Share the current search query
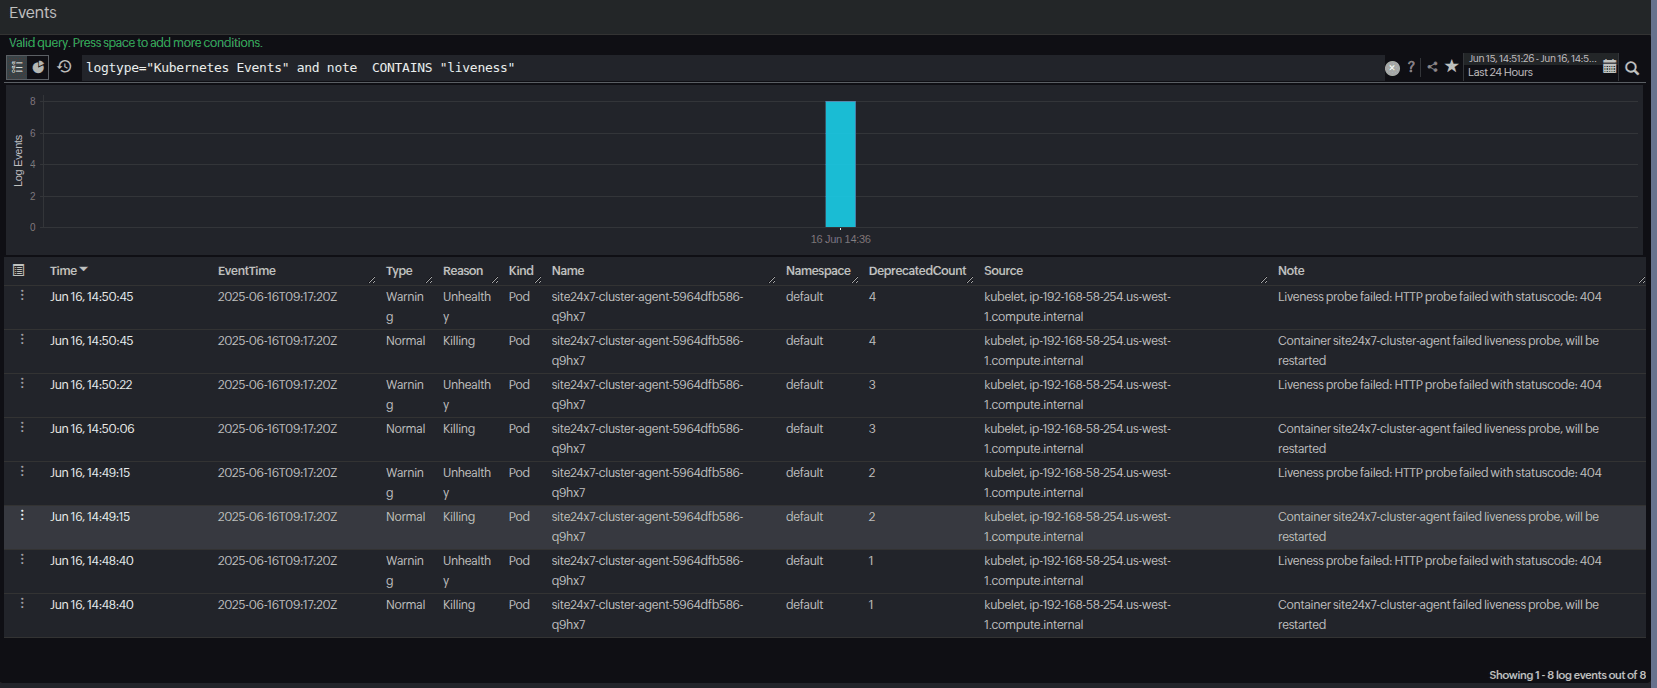The image size is (1657, 688). (x=1432, y=67)
